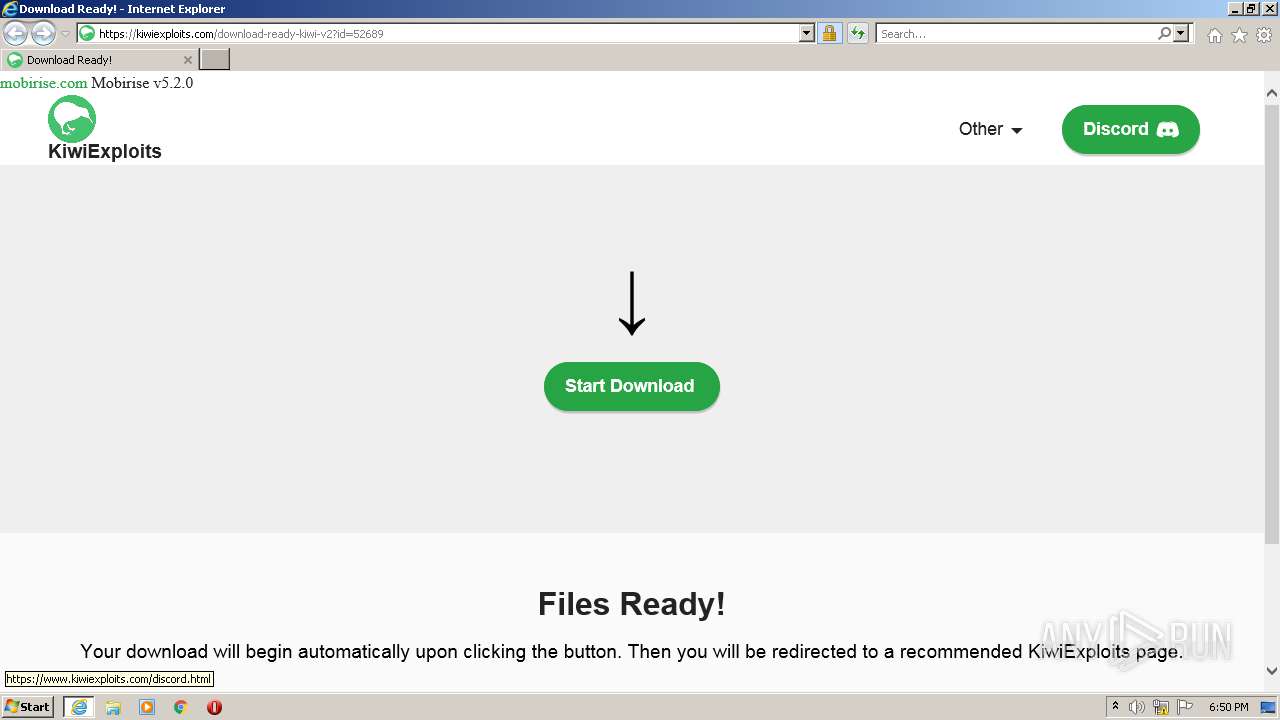Close the Download Ready! tab
1280x720 pixels.
pyautogui.click(x=187, y=60)
